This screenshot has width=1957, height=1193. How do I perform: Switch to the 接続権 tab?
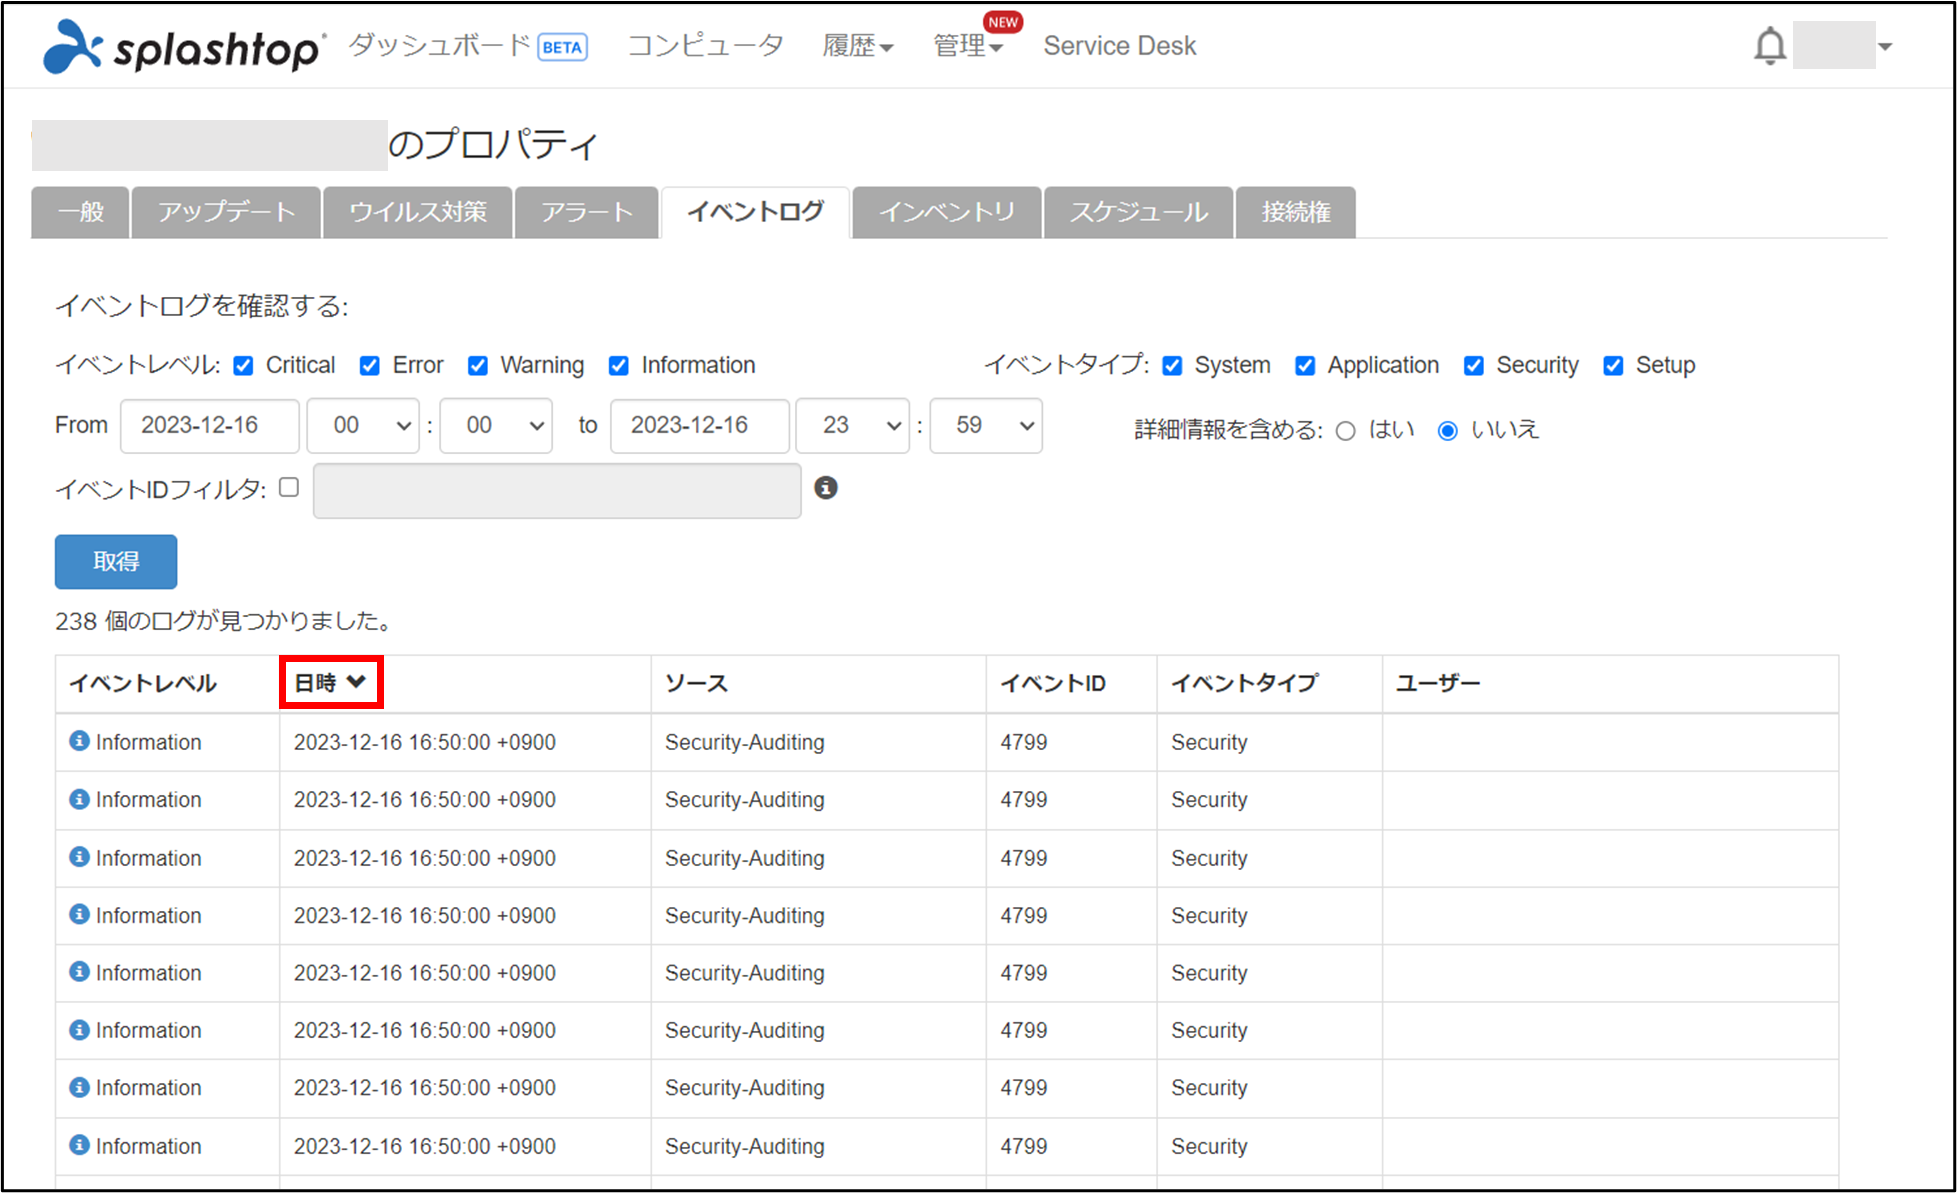1296,212
